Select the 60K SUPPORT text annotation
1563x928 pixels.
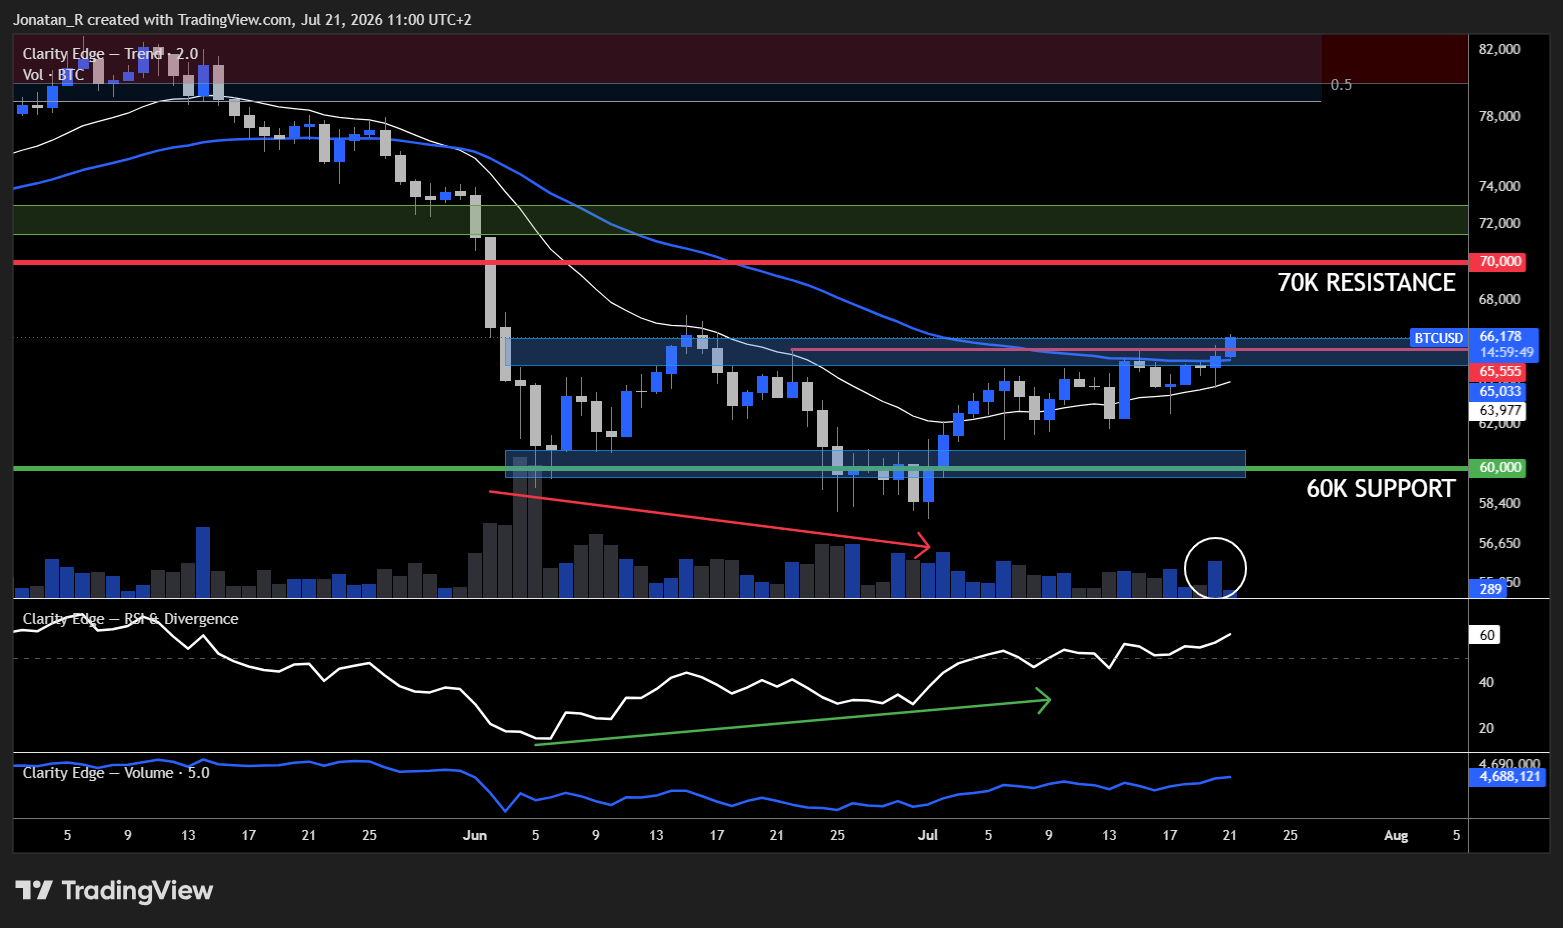pyautogui.click(x=1381, y=489)
